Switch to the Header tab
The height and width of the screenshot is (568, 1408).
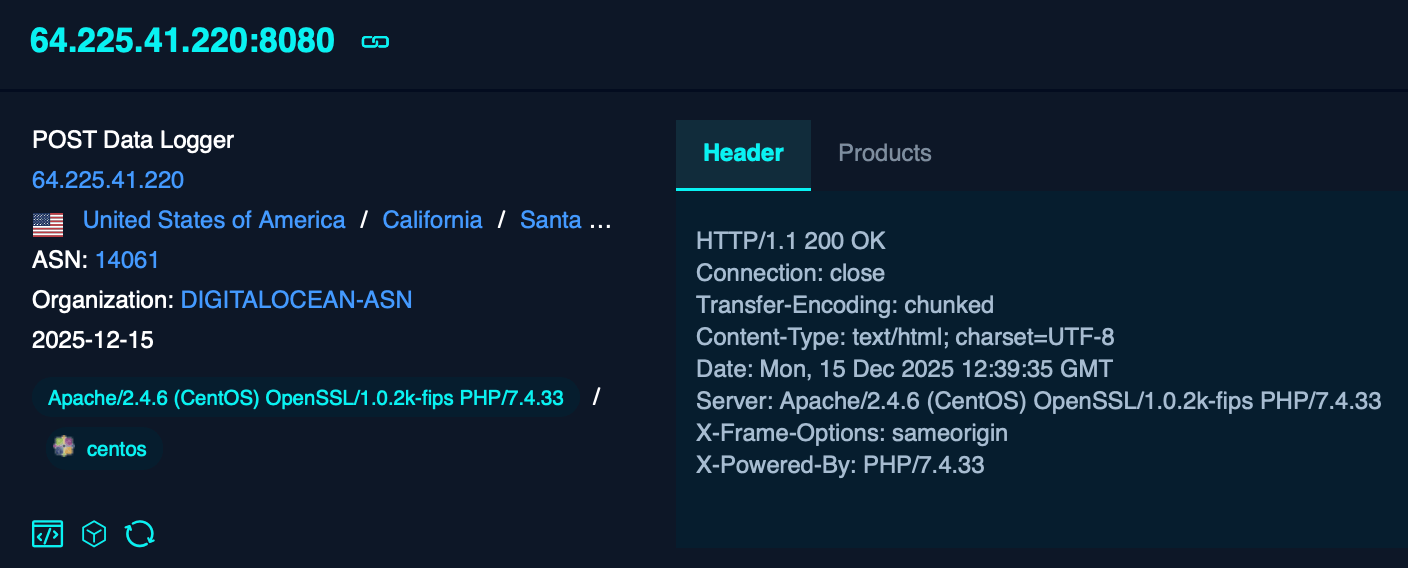click(x=743, y=154)
